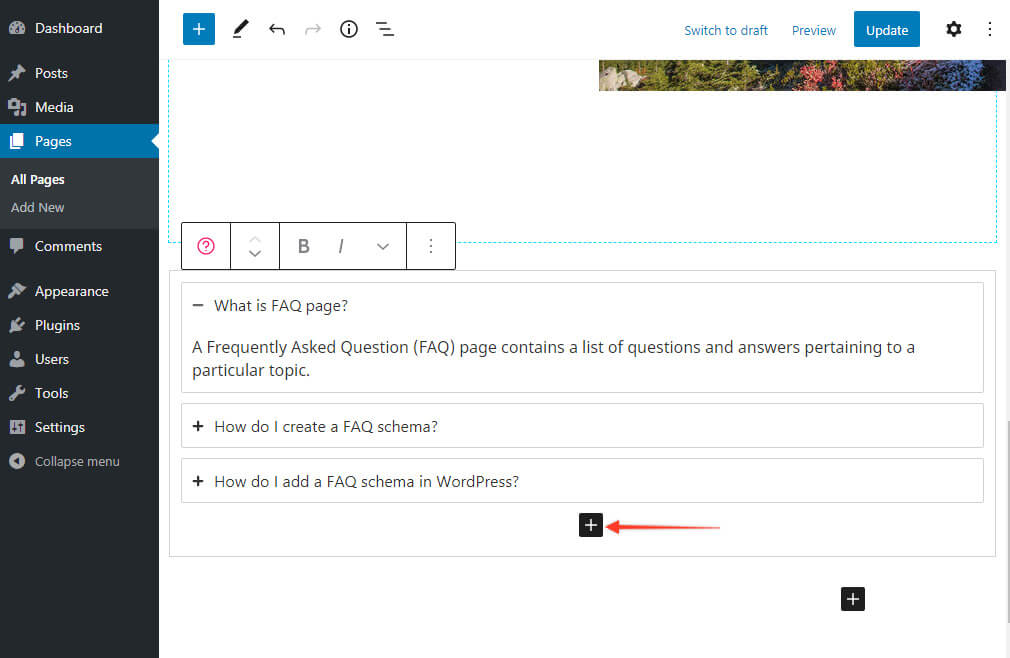Screen dimensions: 1010x658
Task: Click the Switch to draft link
Action: (x=726, y=30)
